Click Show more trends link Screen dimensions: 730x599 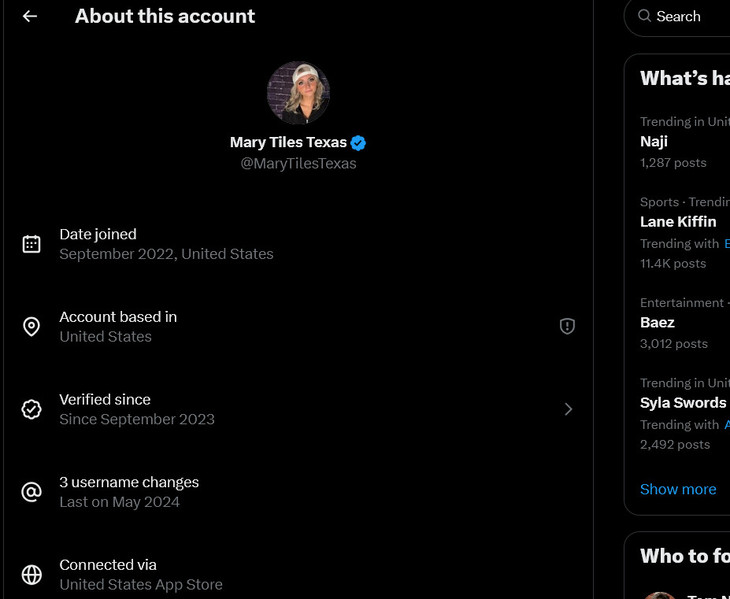[x=678, y=489]
